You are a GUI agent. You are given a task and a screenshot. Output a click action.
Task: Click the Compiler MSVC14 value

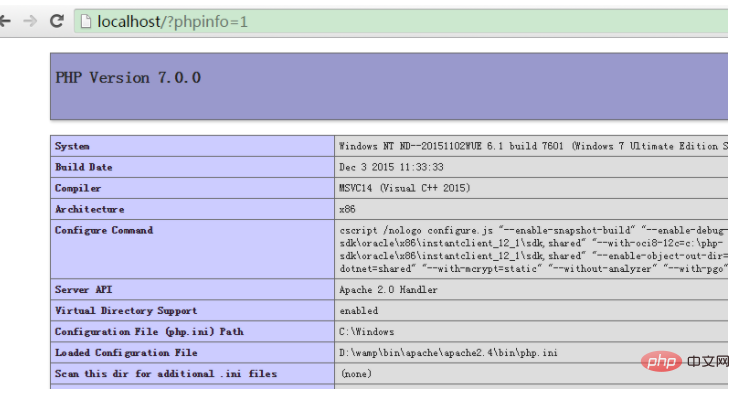[404, 188]
